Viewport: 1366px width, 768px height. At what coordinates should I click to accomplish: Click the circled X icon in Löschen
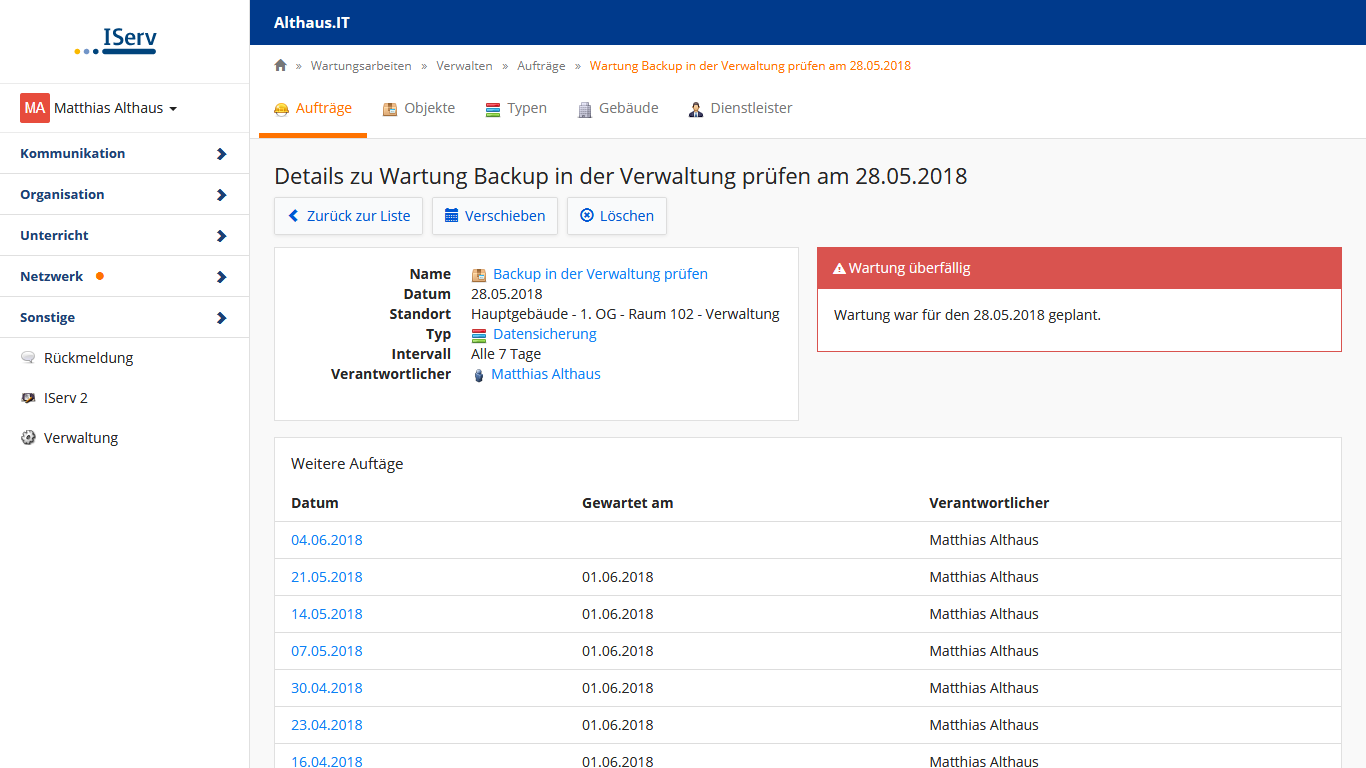(x=587, y=216)
